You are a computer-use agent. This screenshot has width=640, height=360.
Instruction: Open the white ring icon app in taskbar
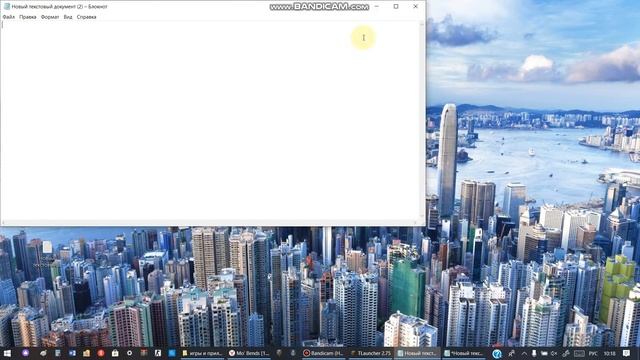pos(129,353)
